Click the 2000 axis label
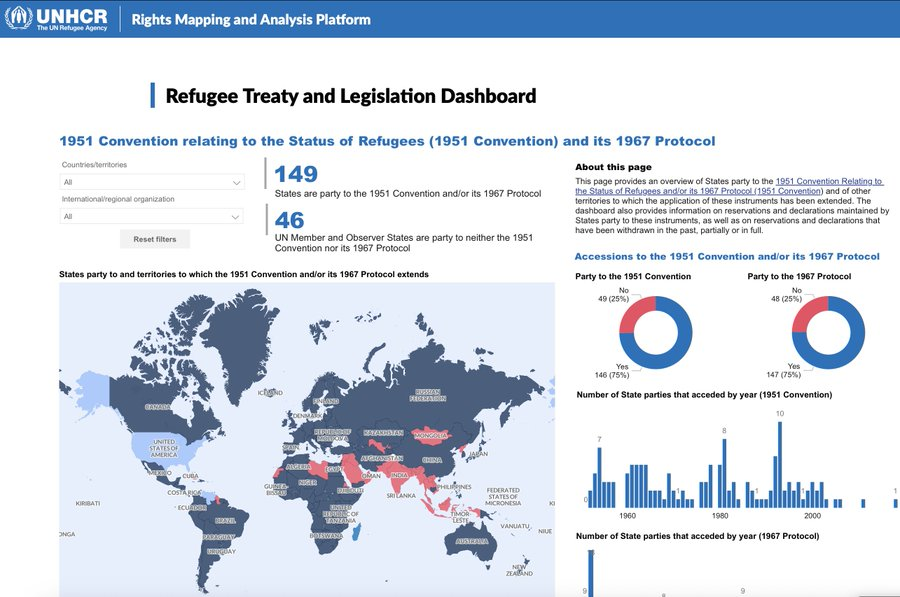 [x=812, y=516]
